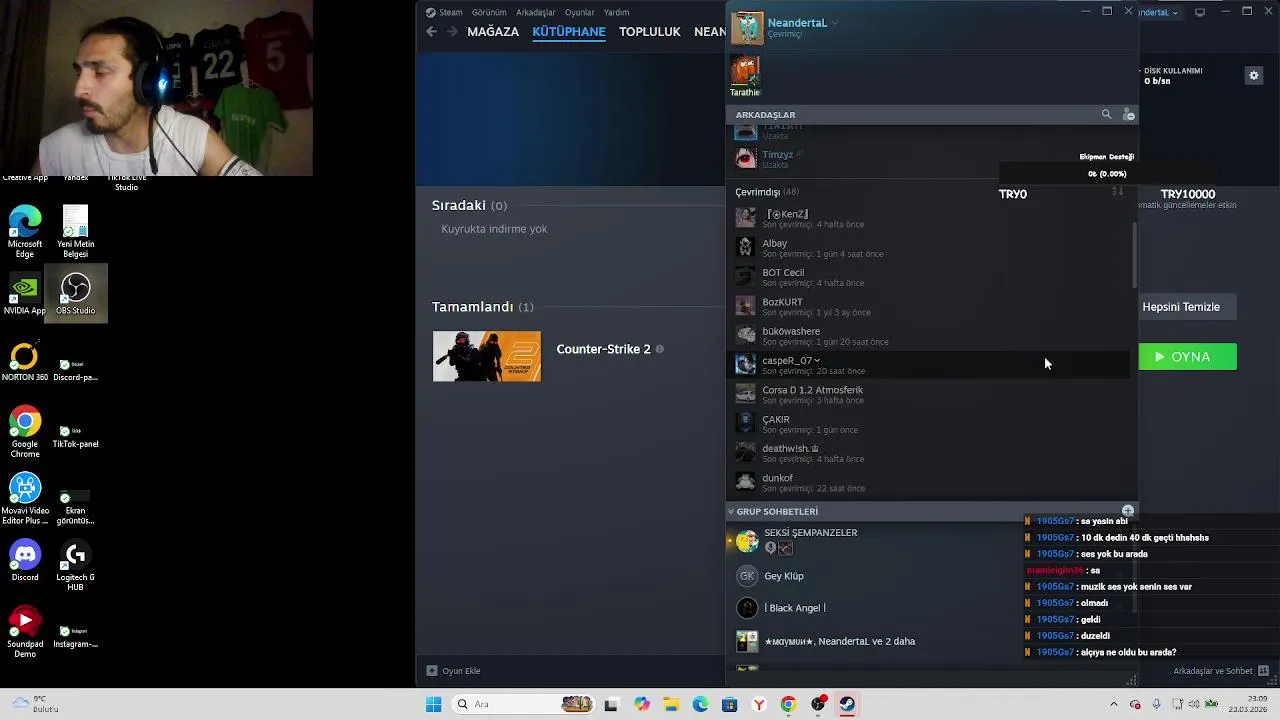Collapse the Çevrimdışı friends section
This screenshot has width=1280, height=720.
tap(767, 192)
